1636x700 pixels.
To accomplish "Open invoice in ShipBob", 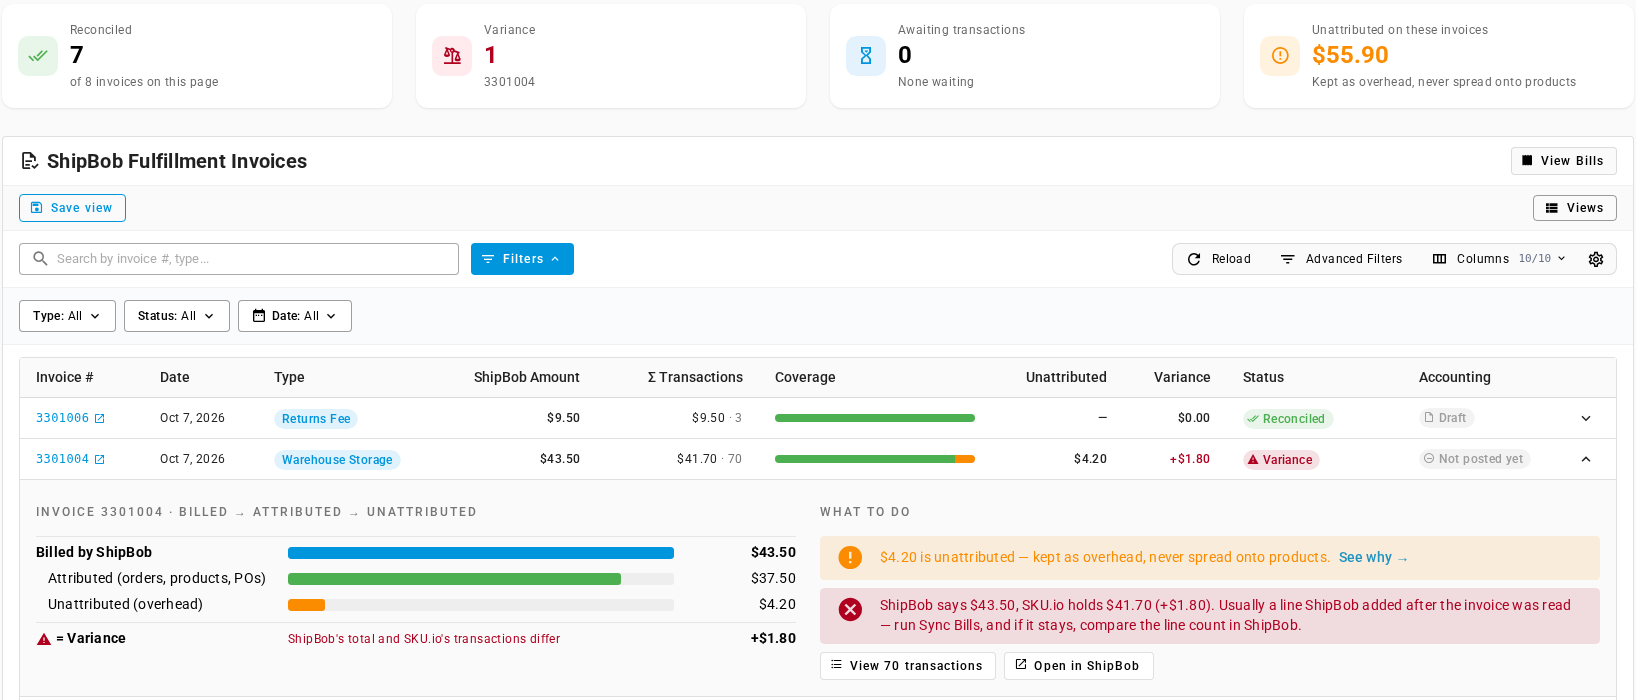I will 1078,666.
